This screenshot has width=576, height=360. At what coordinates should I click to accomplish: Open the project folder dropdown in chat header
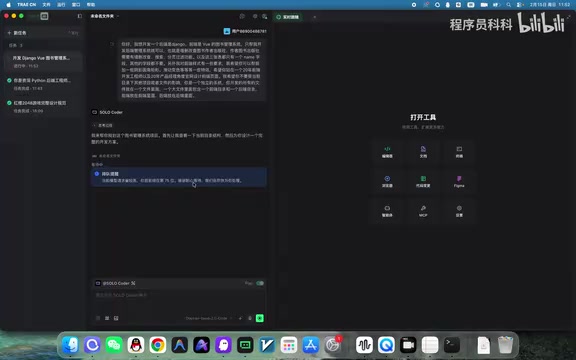(105, 16)
